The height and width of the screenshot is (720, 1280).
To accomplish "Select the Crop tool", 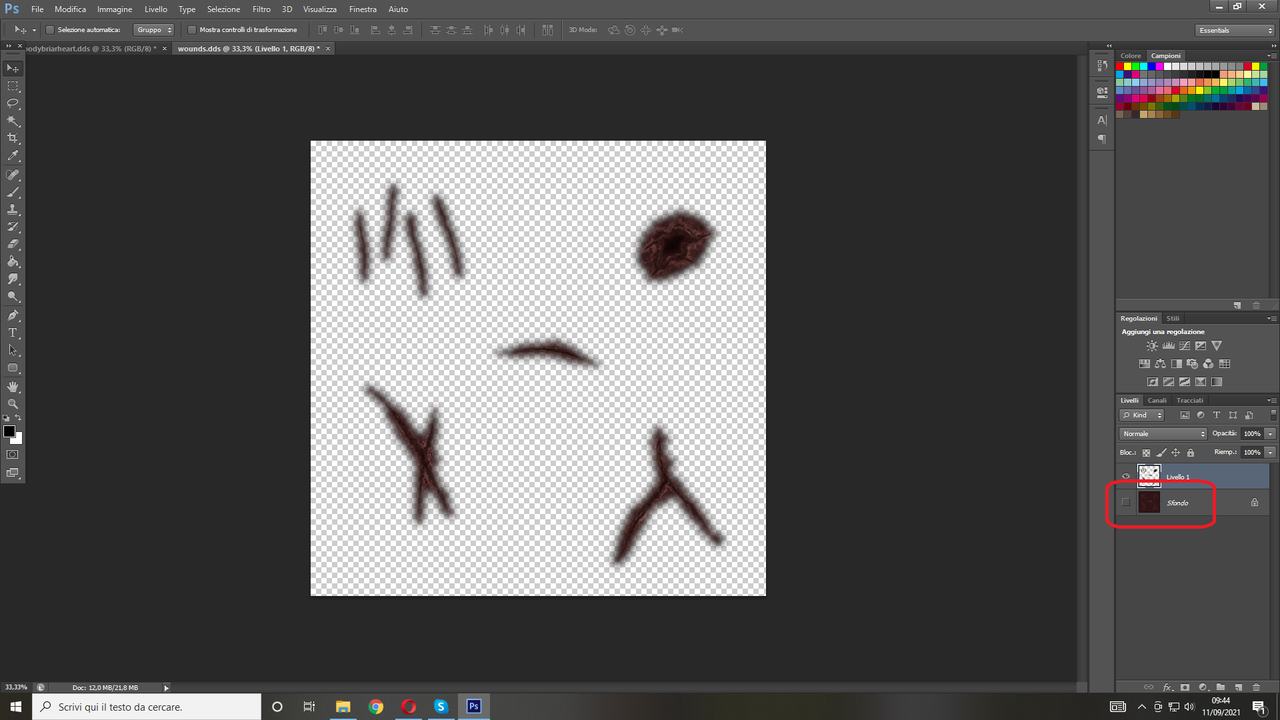I will coord(13,138).
